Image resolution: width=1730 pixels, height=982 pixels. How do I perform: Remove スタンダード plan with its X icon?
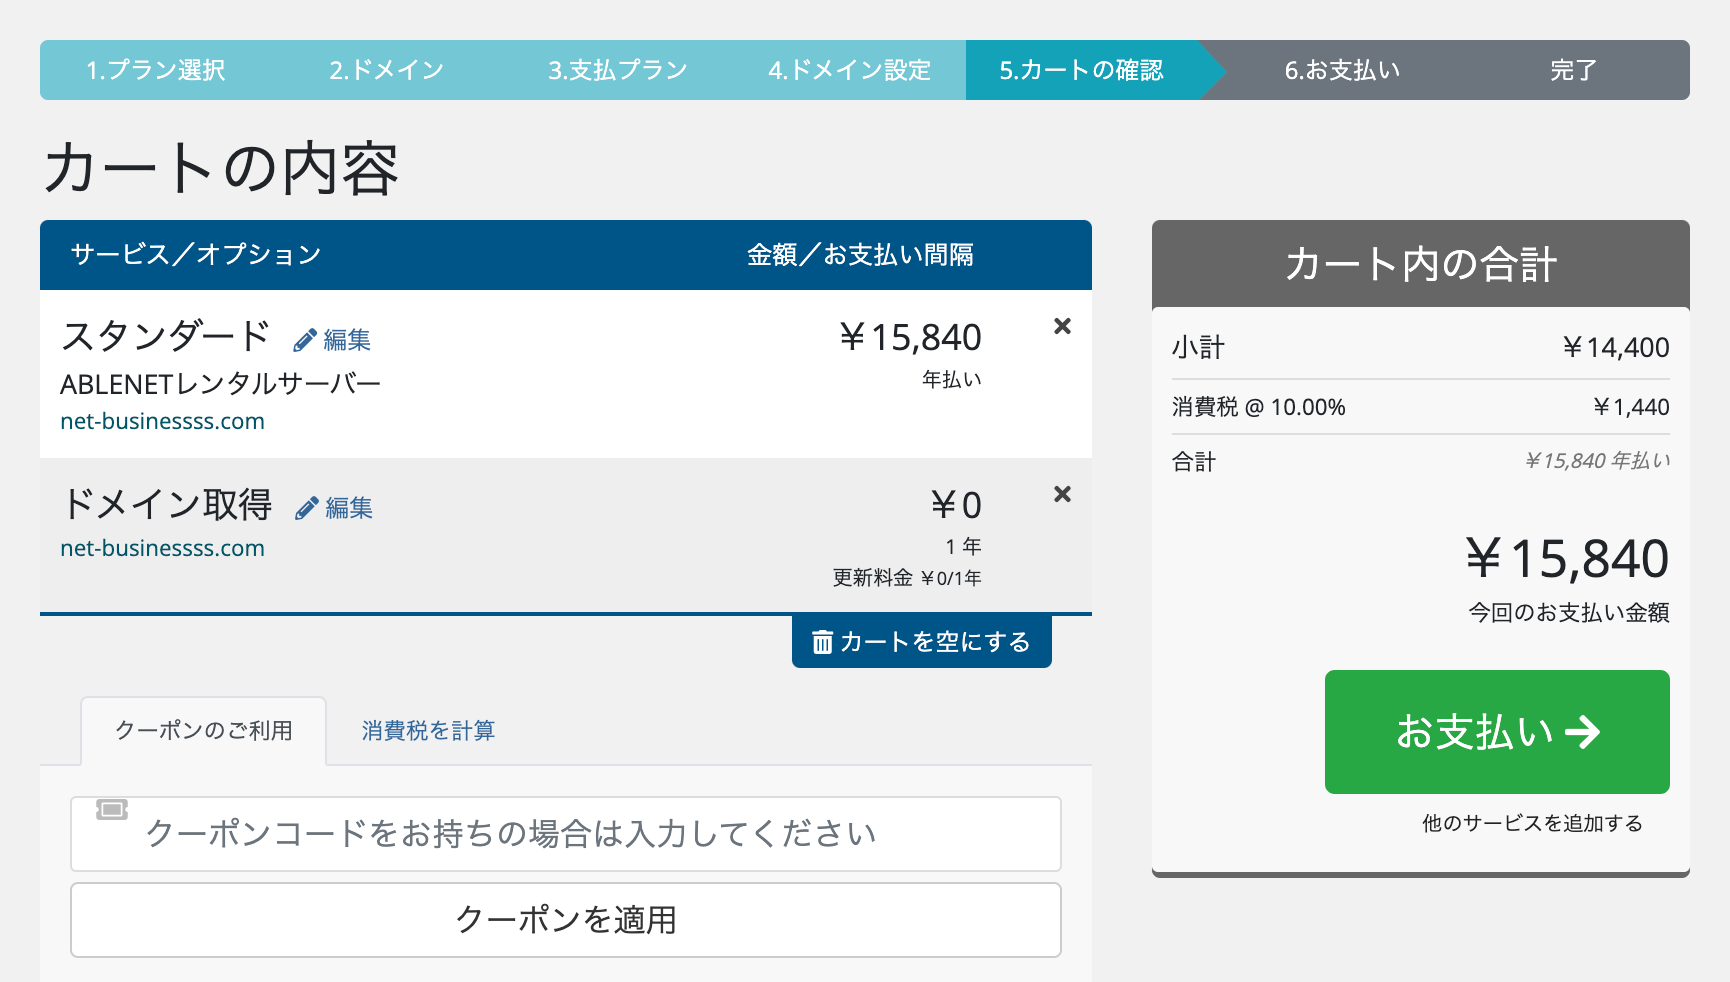(x=1062, y=326)
